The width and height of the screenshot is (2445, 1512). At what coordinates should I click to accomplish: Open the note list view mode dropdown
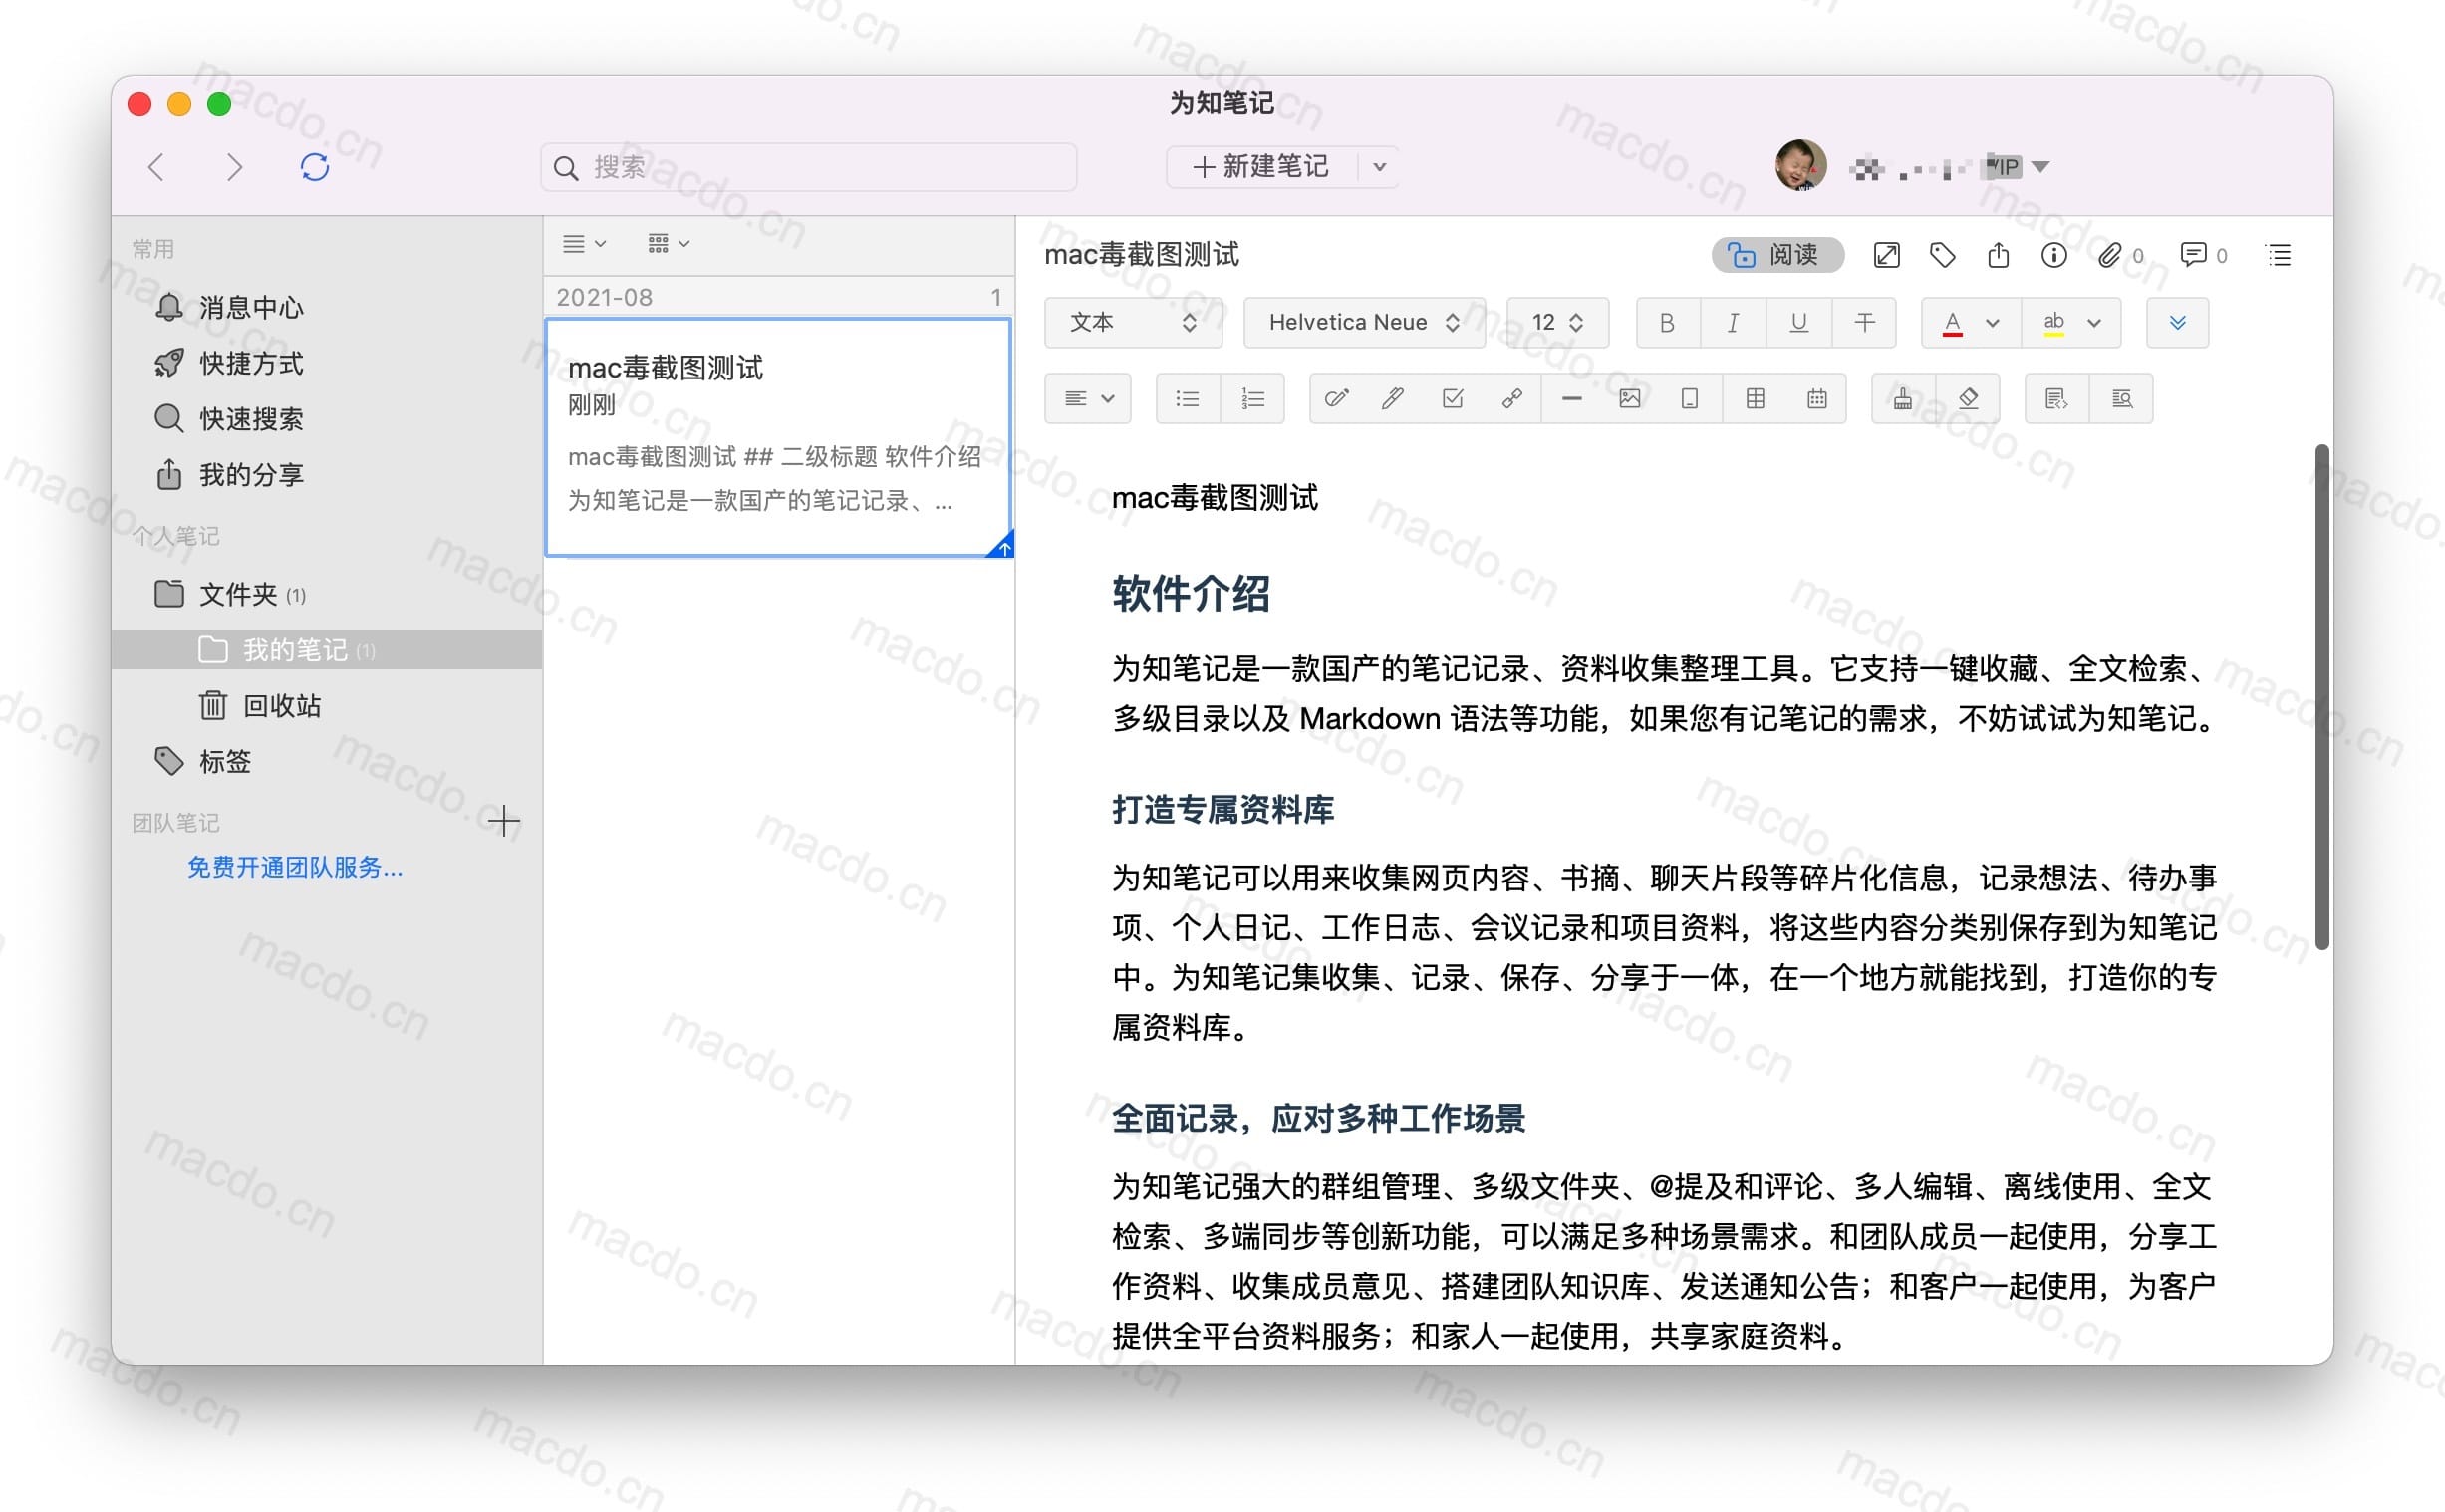668,244
